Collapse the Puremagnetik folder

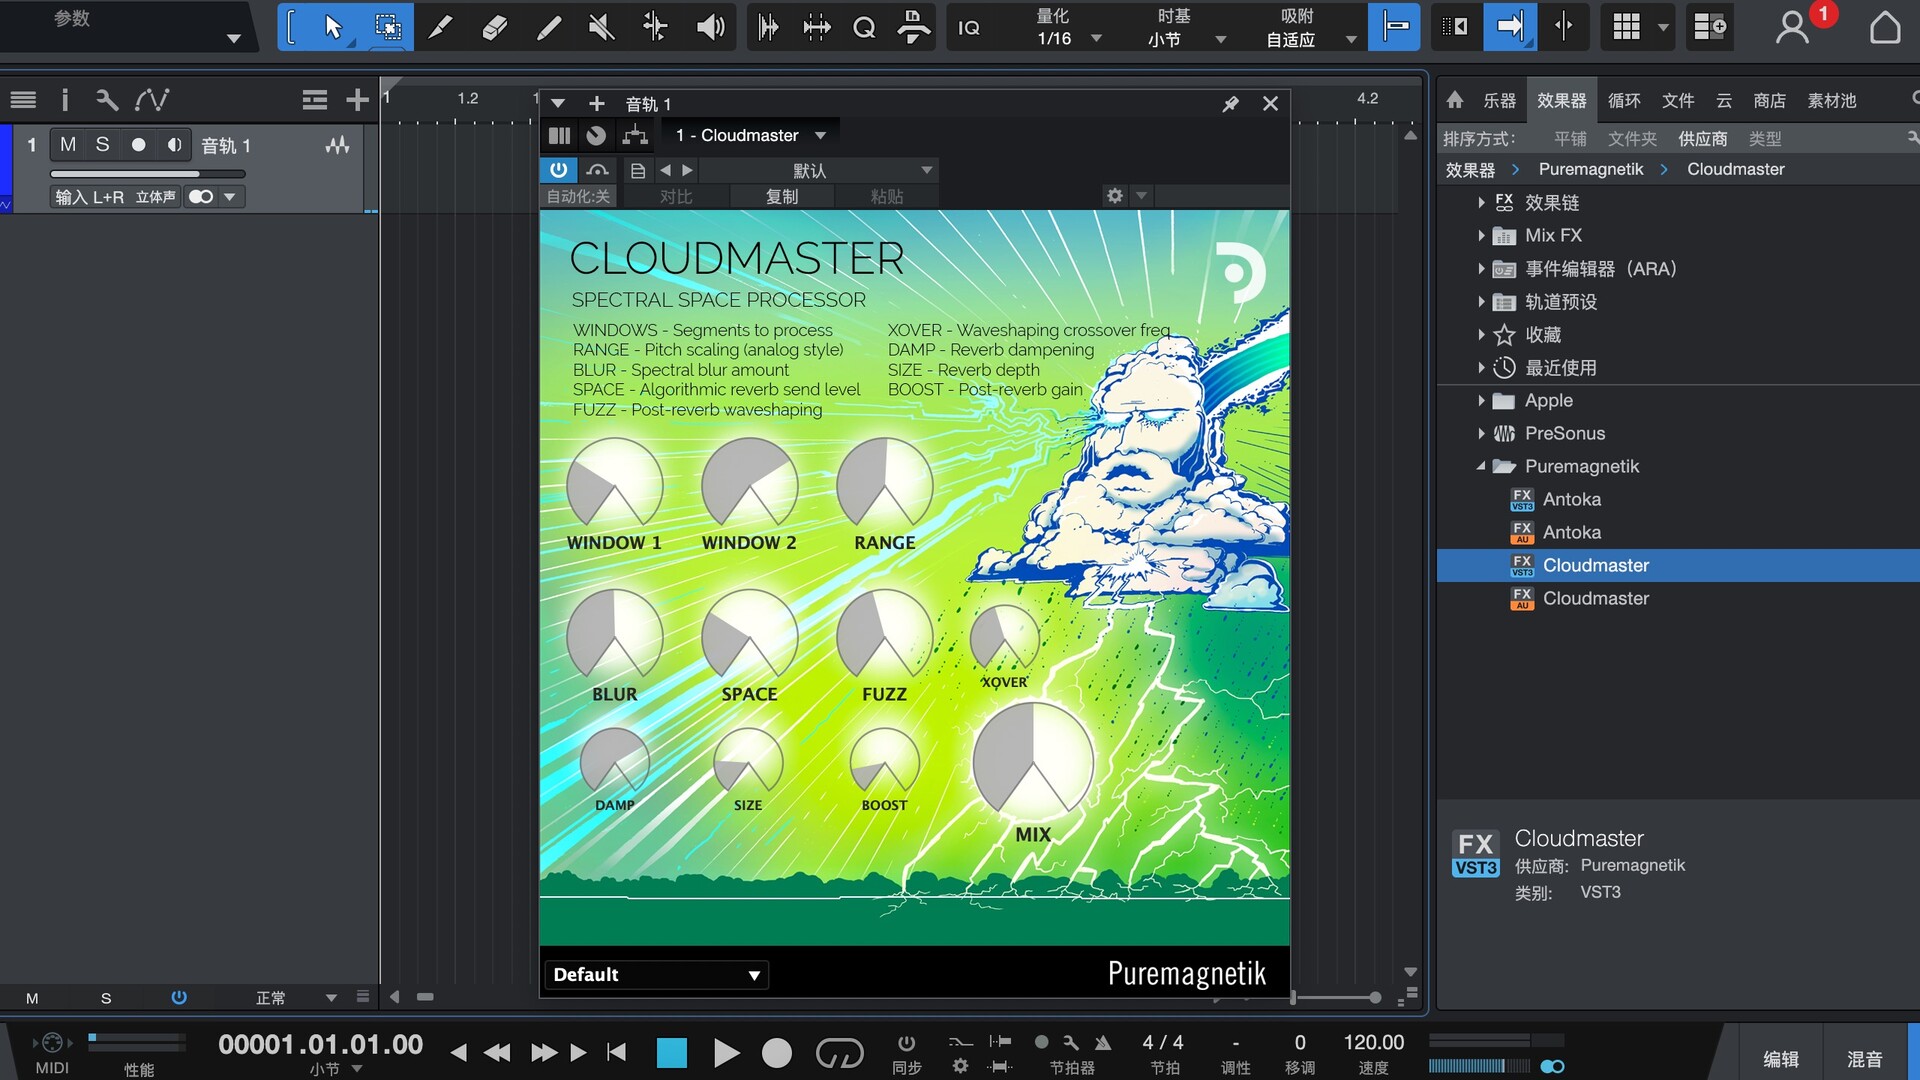pos(1481,467)
